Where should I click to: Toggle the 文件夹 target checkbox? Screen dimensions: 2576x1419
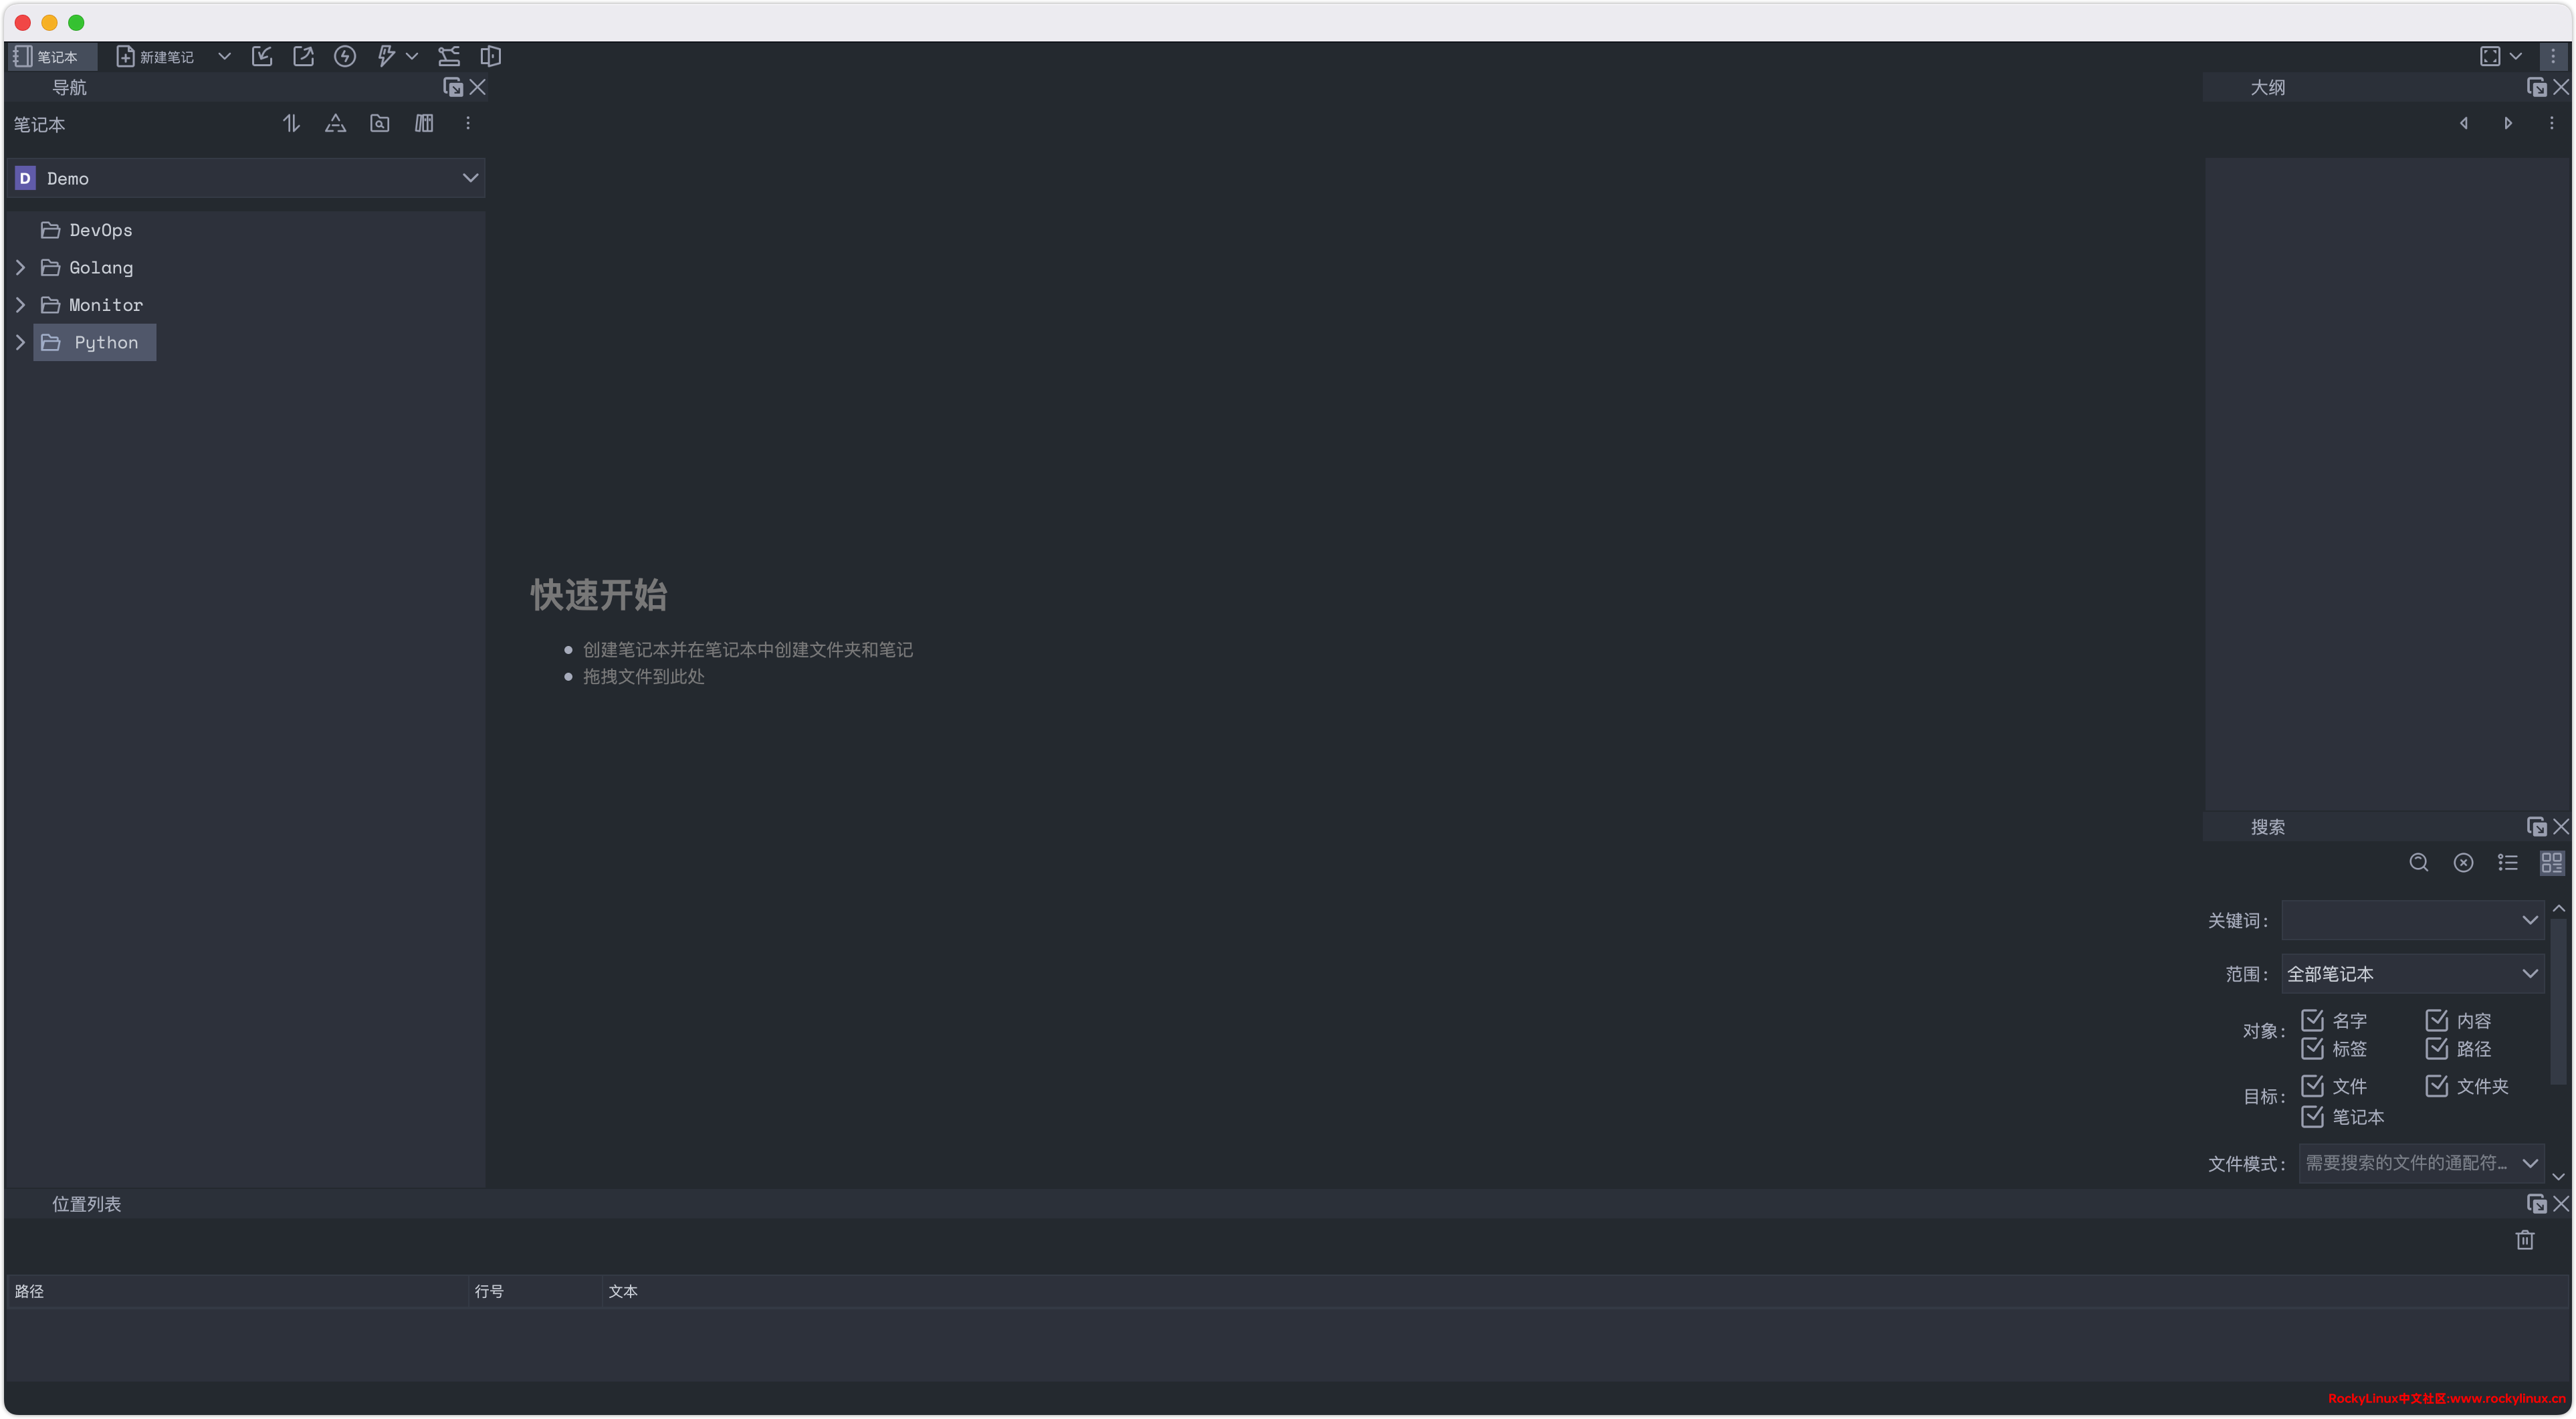2436,1086
